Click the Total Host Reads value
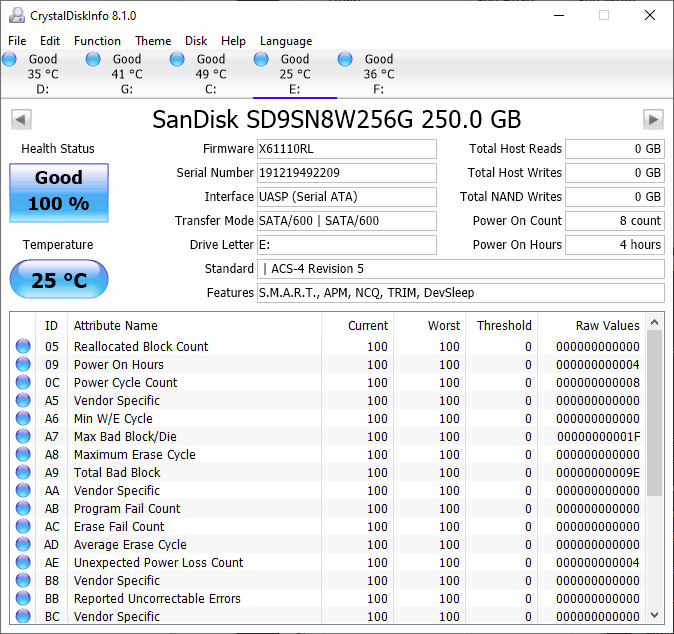Screen dimensions: 674x634 click(615, 149)
